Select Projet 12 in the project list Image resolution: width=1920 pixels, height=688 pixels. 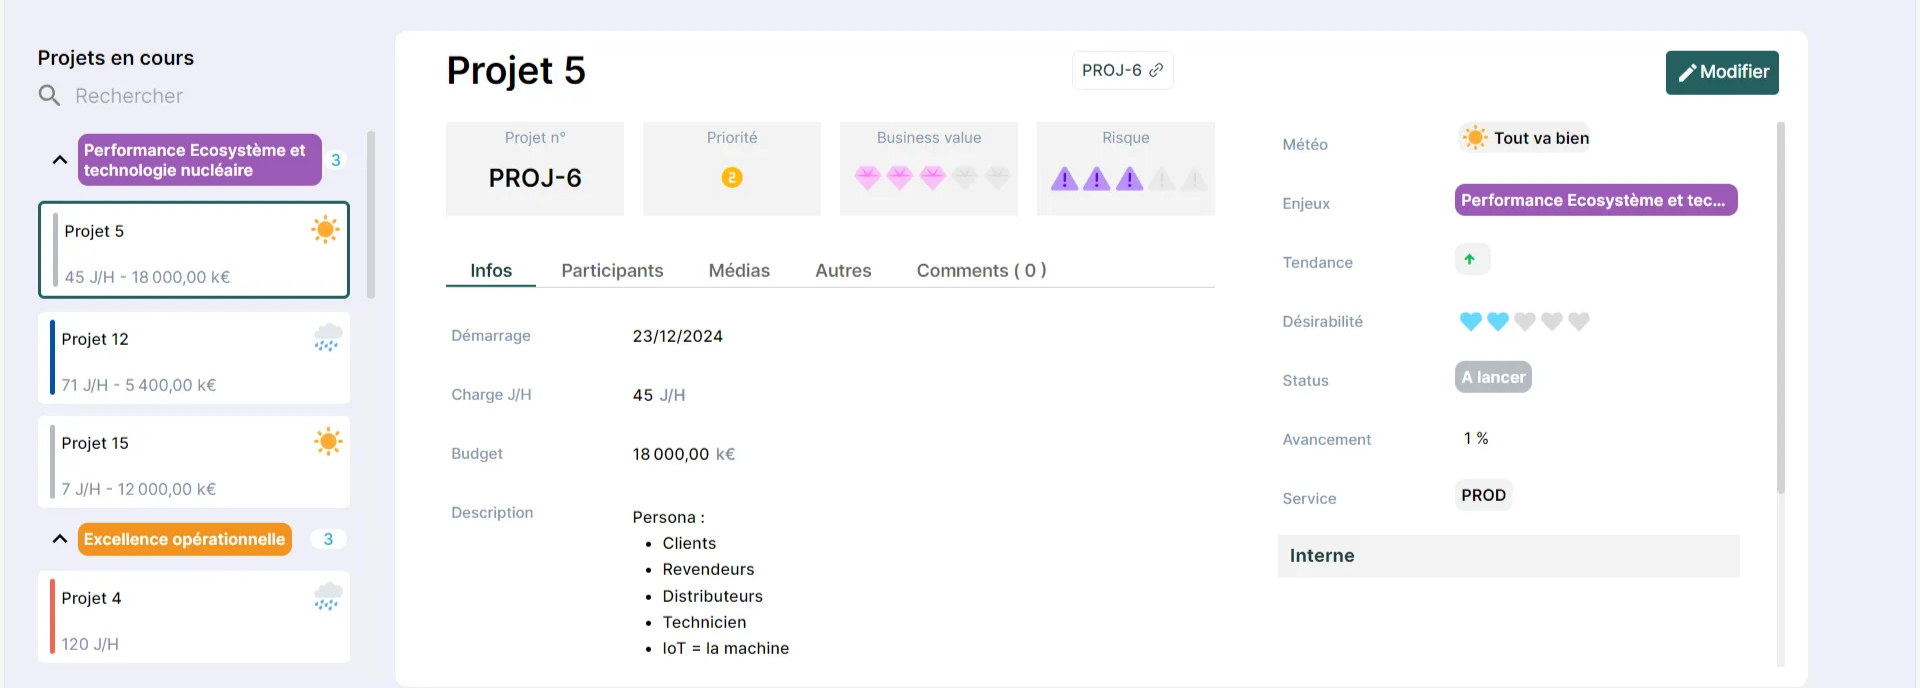coord(194,359)
